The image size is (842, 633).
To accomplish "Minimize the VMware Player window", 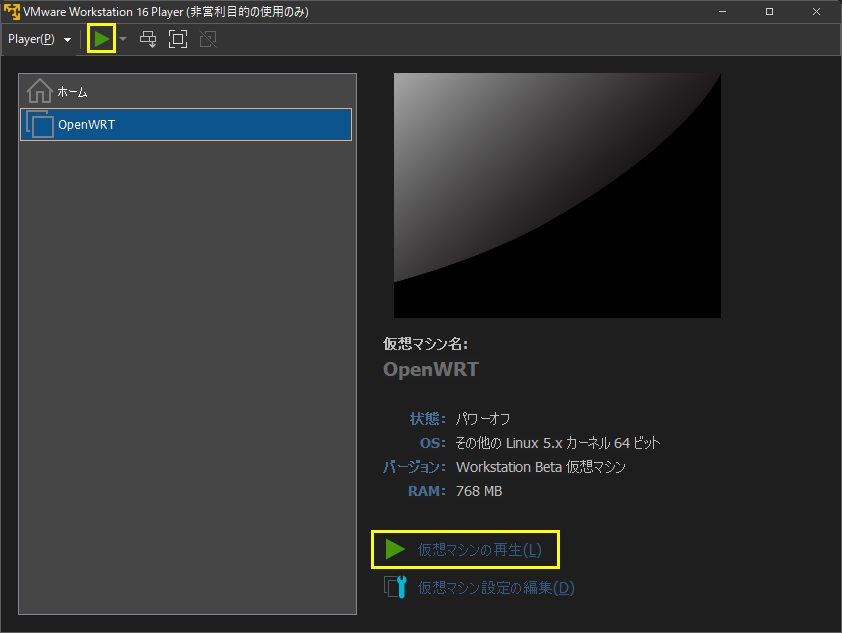I will pos(722,11).
